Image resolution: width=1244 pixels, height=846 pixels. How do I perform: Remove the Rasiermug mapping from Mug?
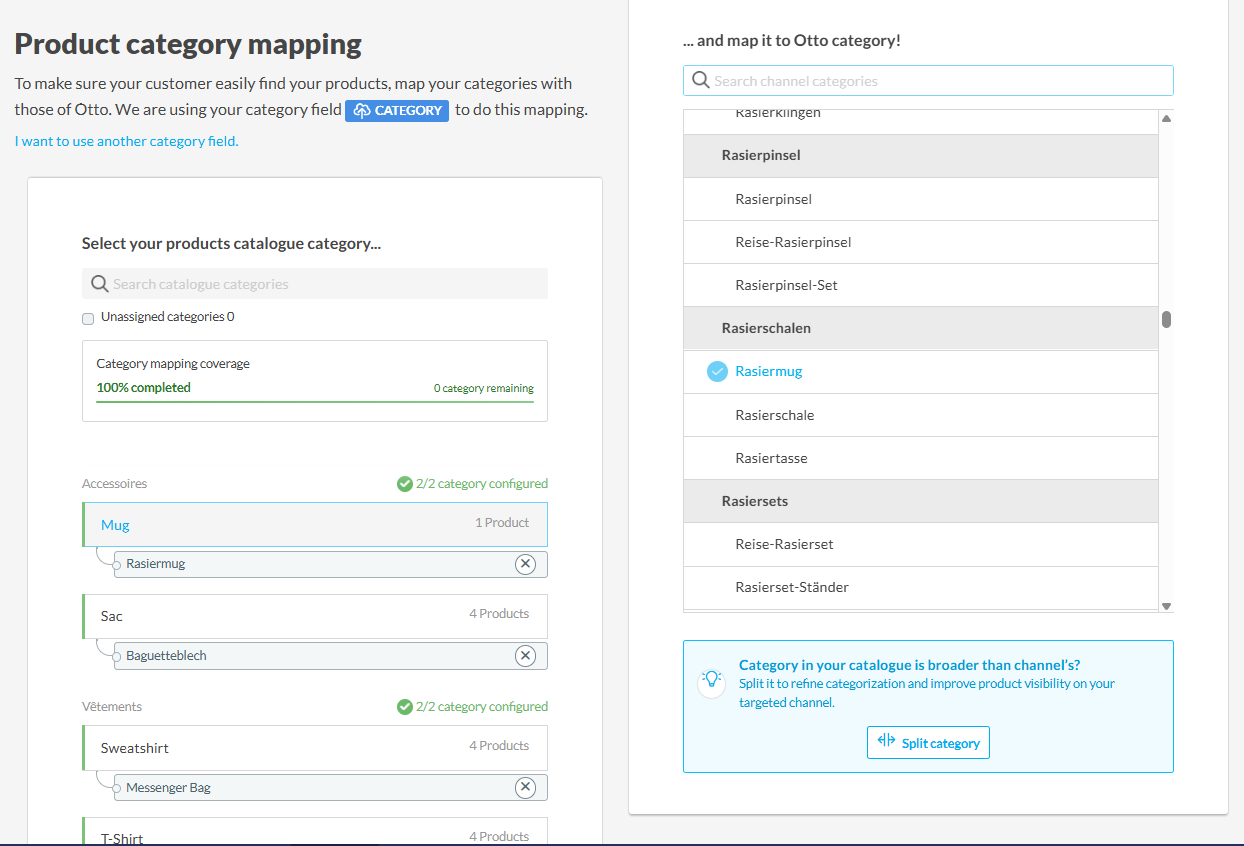(525, 564)
